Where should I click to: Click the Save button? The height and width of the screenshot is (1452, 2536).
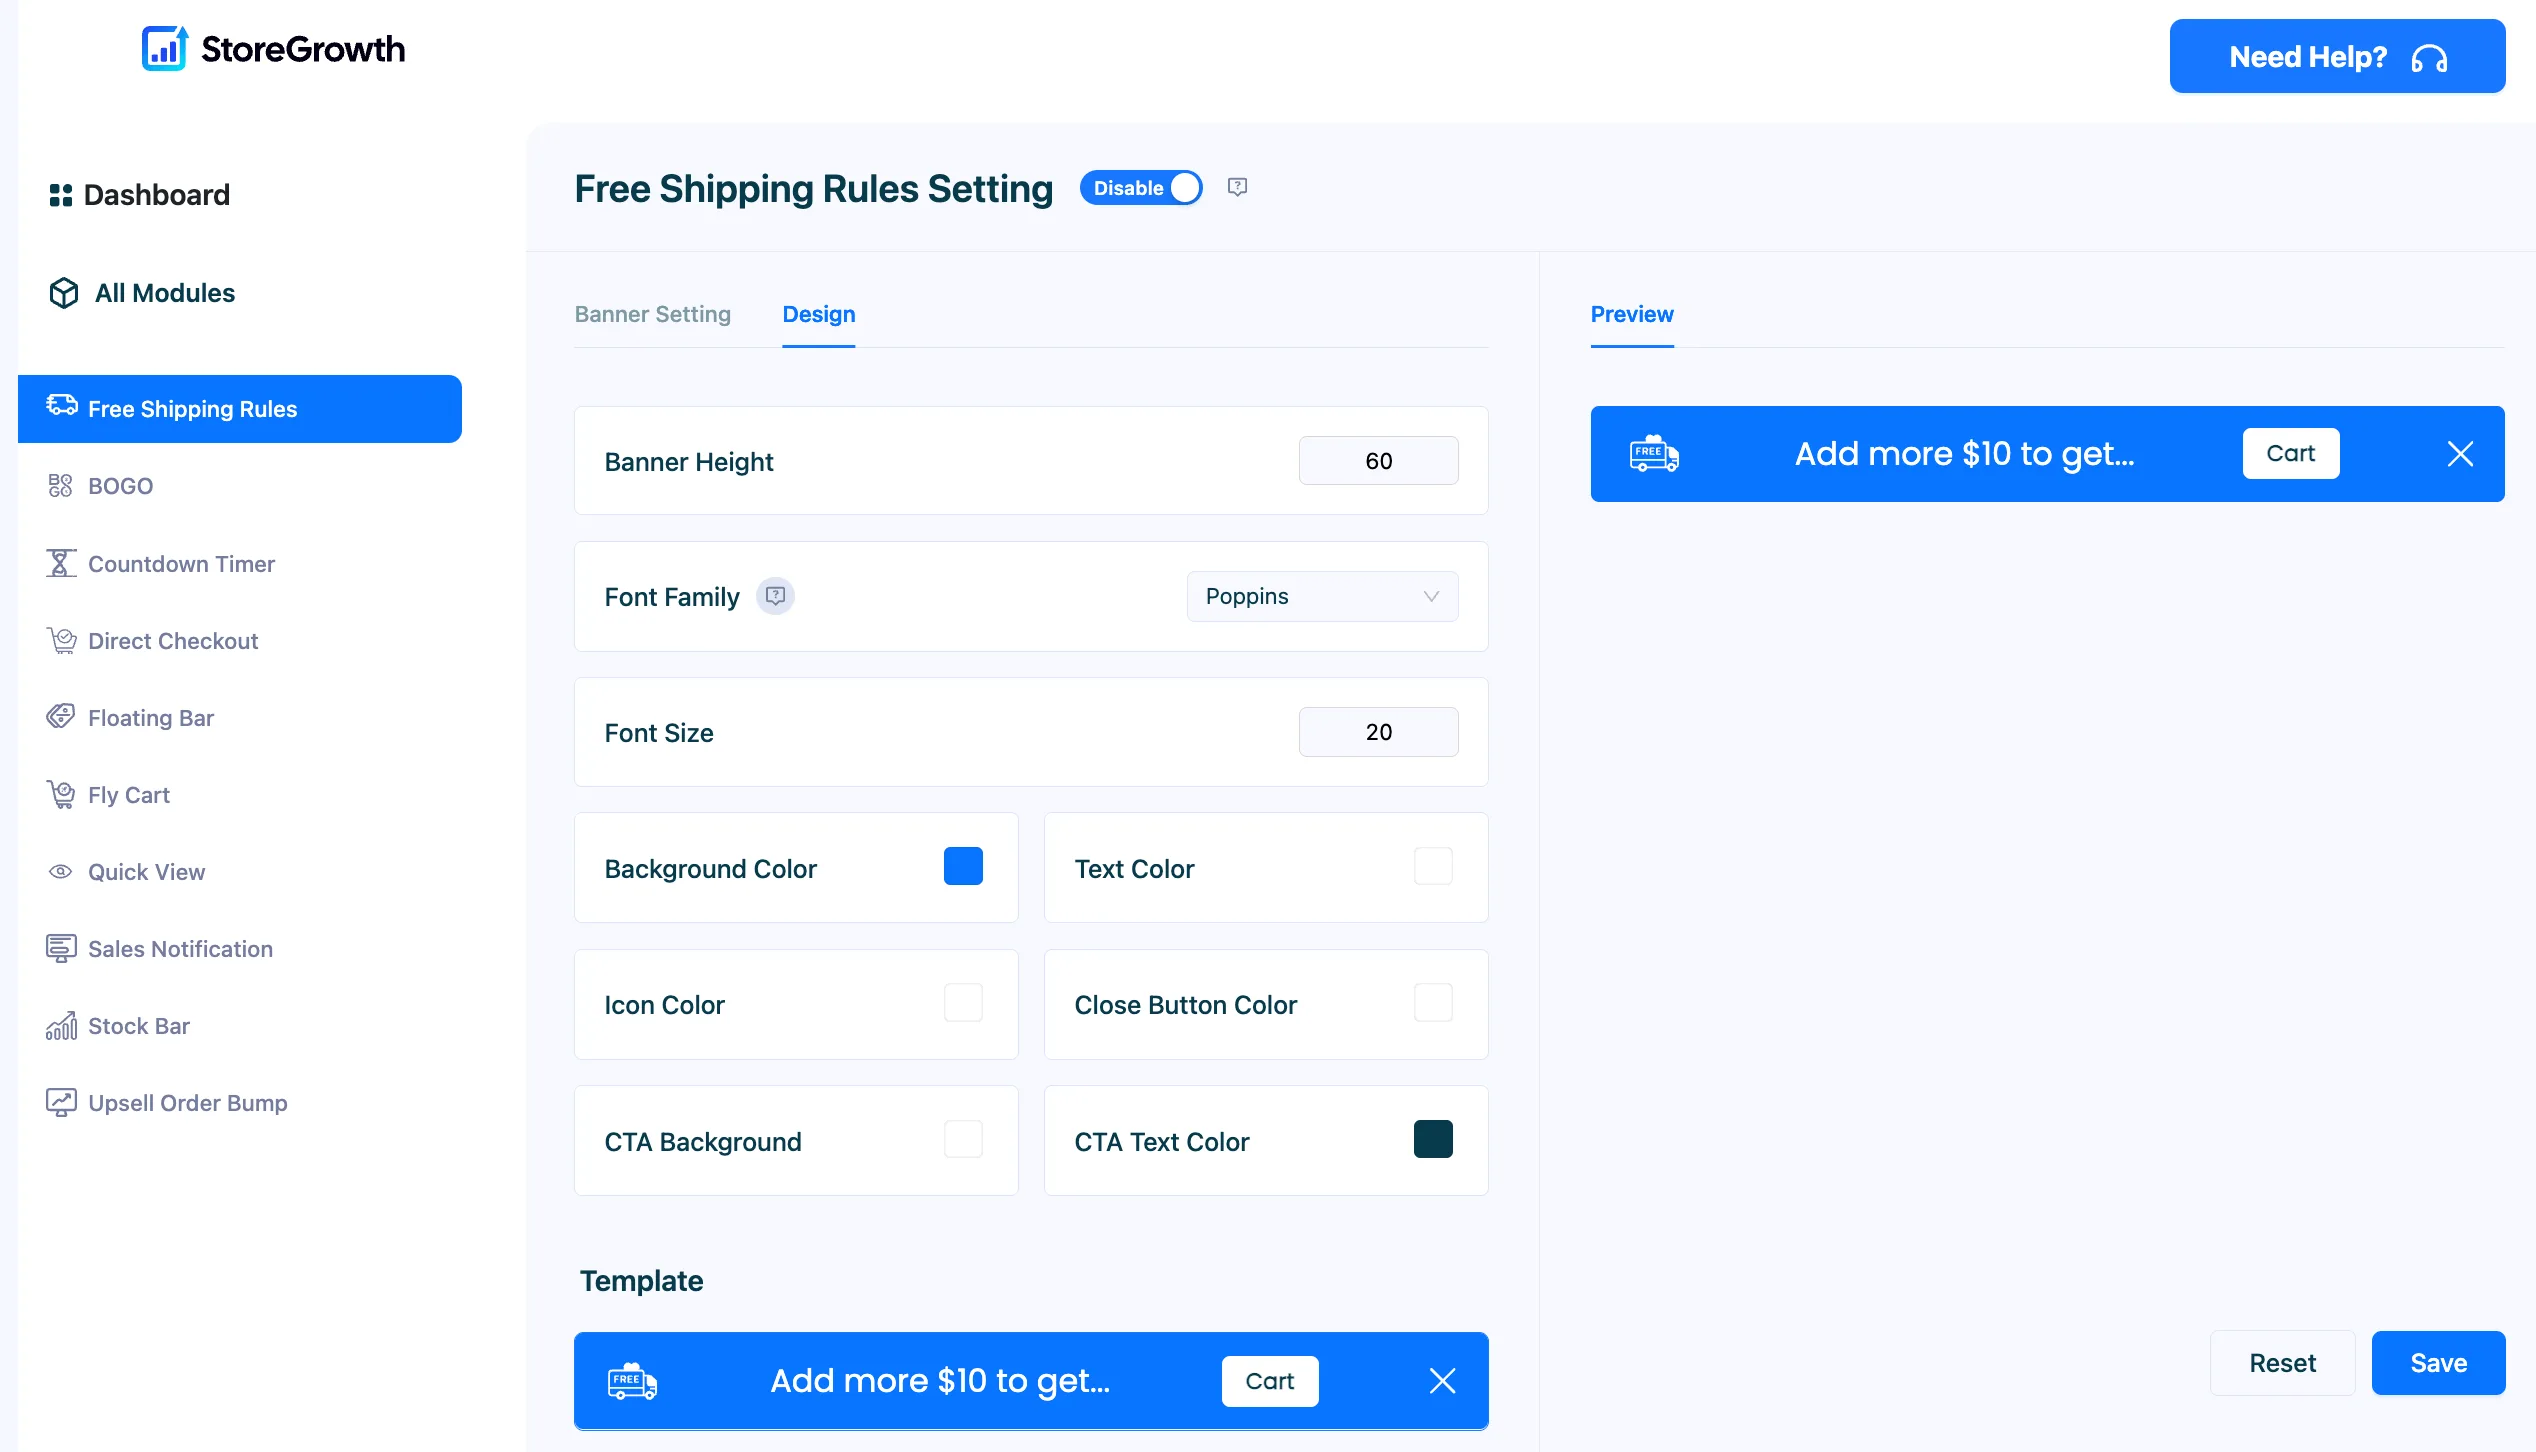pyautogui.click(x=2438, y=1362)
